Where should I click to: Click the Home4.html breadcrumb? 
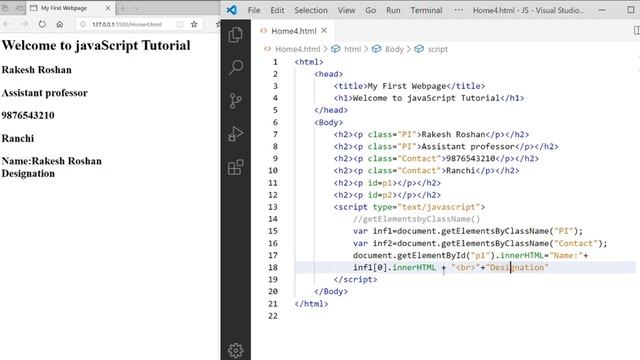[x=298, y=49]
